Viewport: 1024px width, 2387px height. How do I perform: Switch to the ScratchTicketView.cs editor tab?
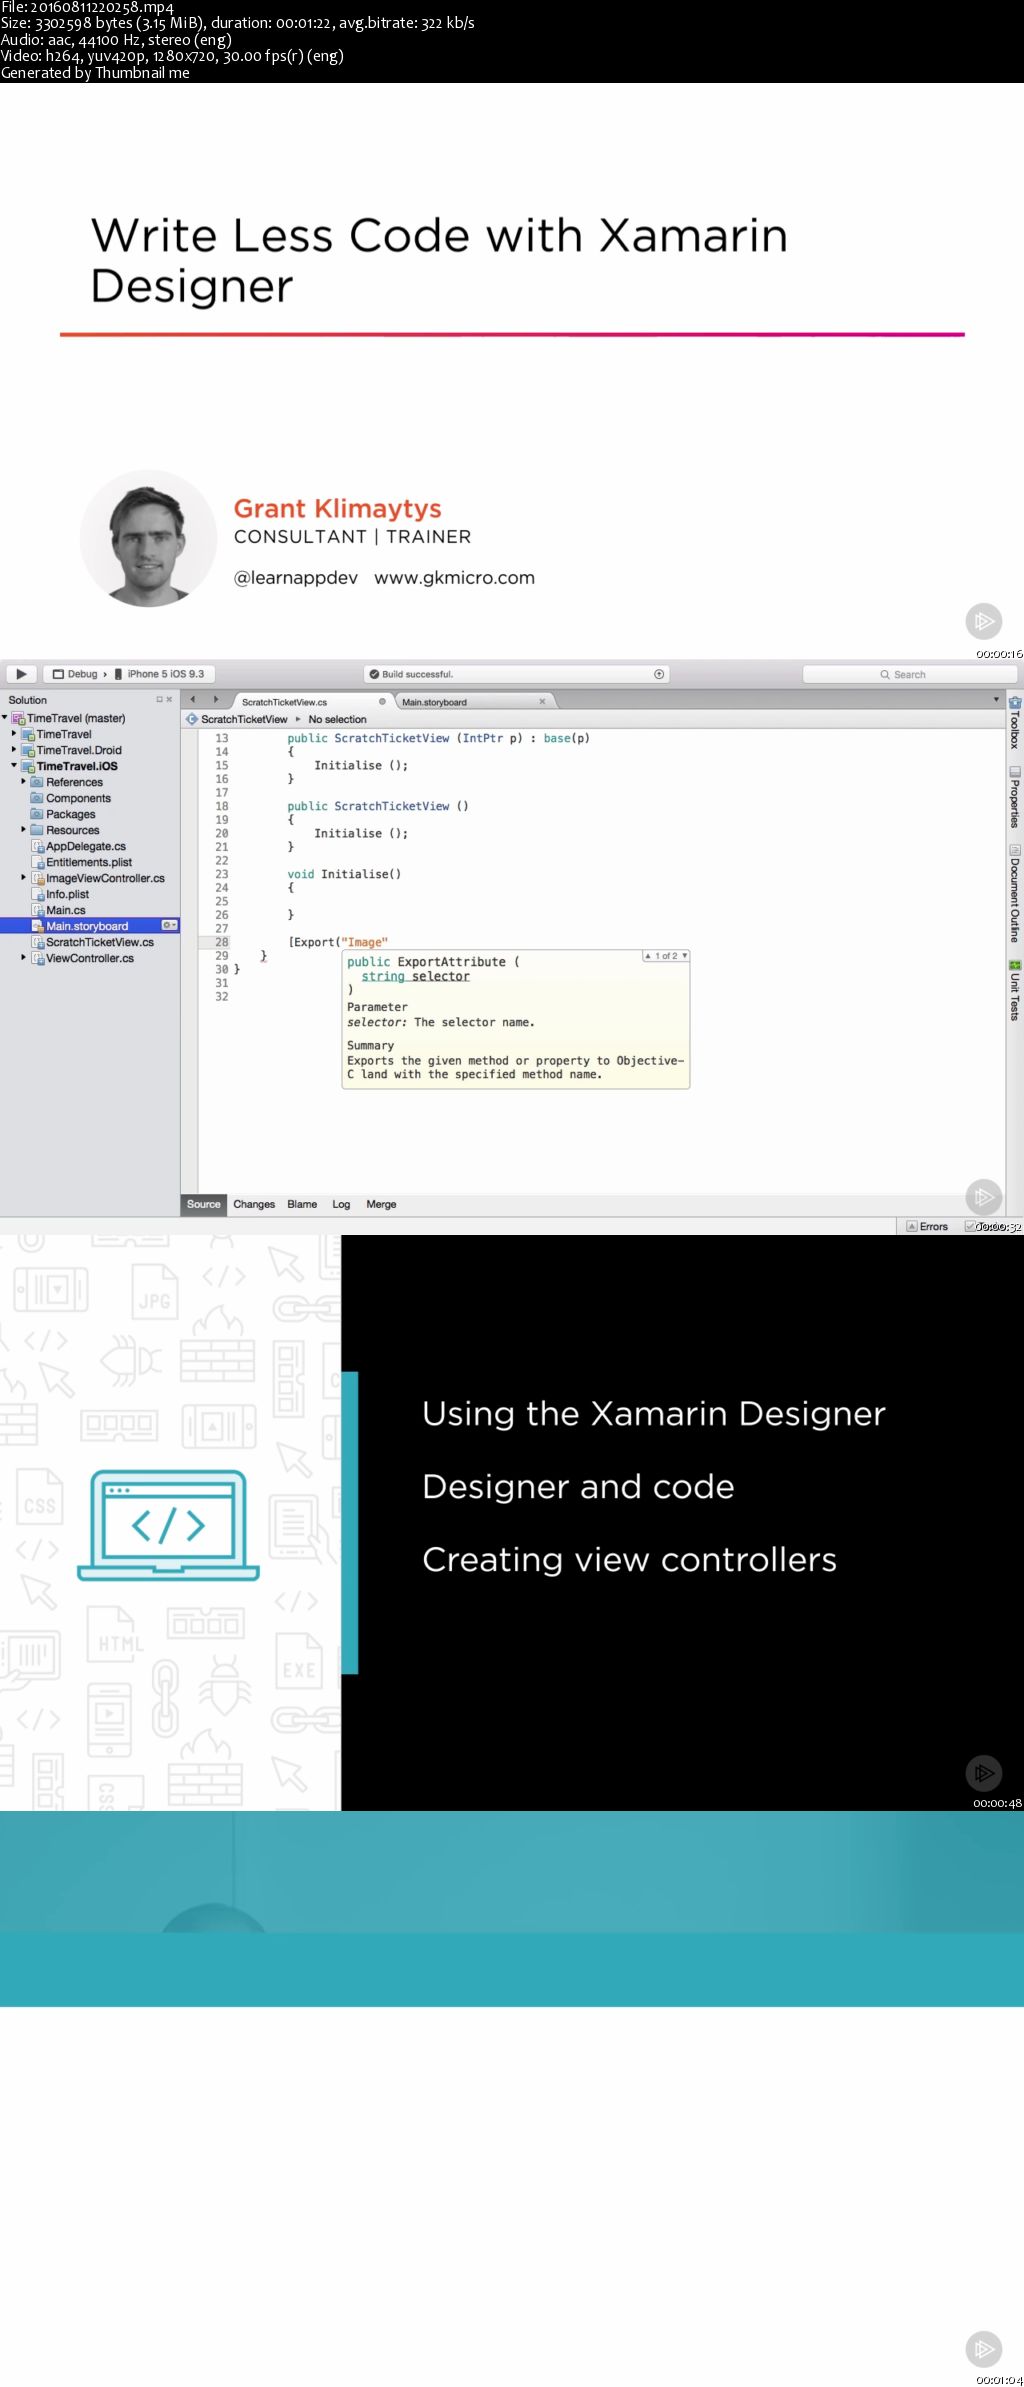pos(285,702)
